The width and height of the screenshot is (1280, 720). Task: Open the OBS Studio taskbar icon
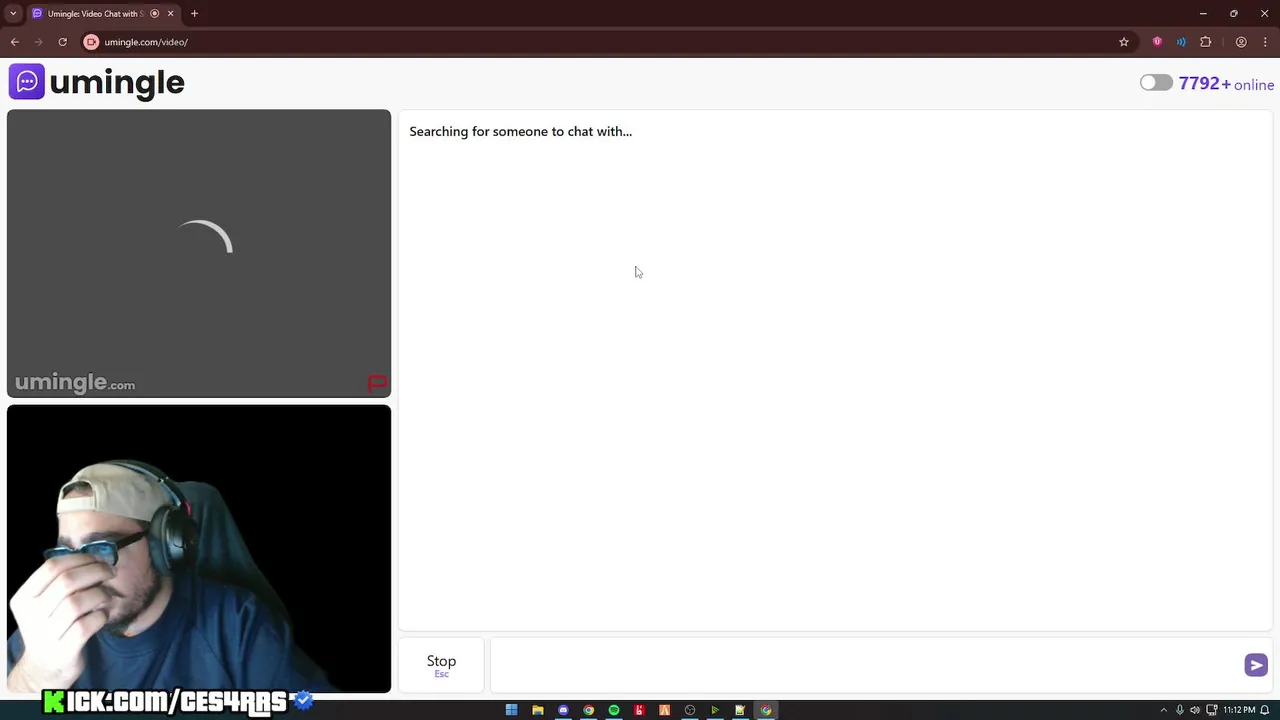click(690, 710)
